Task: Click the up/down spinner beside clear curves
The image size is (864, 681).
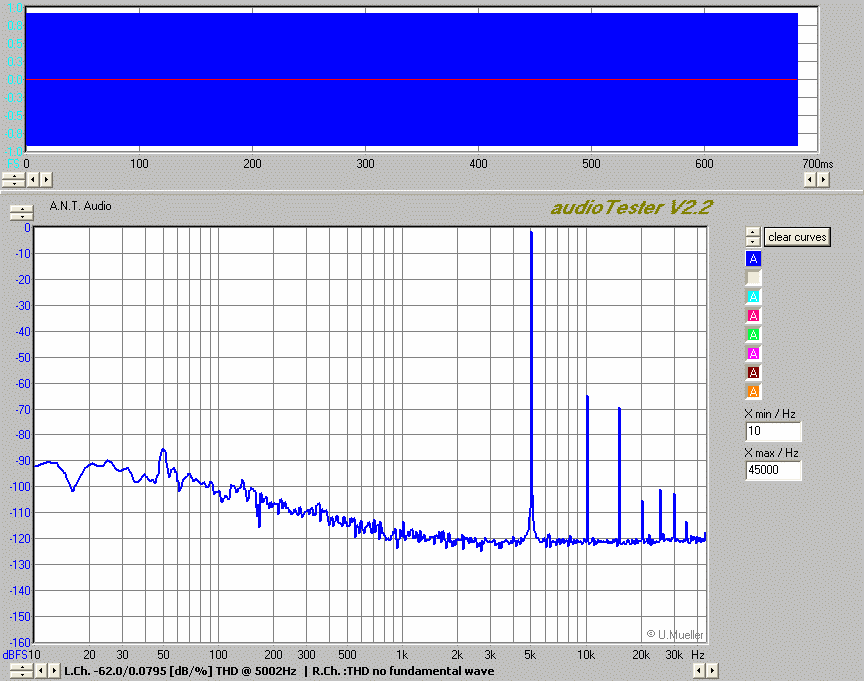Action: (753, 237)
